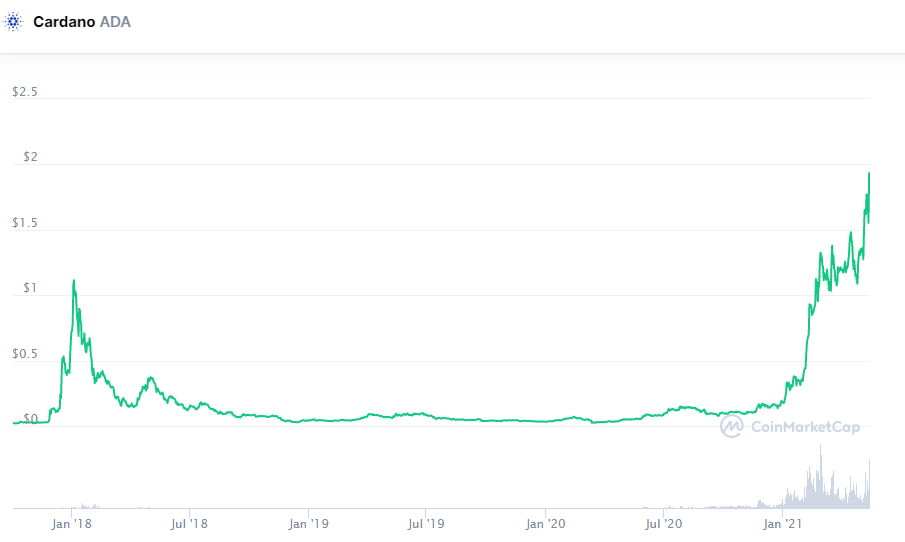Select the Jul '18 x-axis label
Image resolution: width=905 pixels, height=542 pixels.
pyautogui.click(x=189, y=523)
